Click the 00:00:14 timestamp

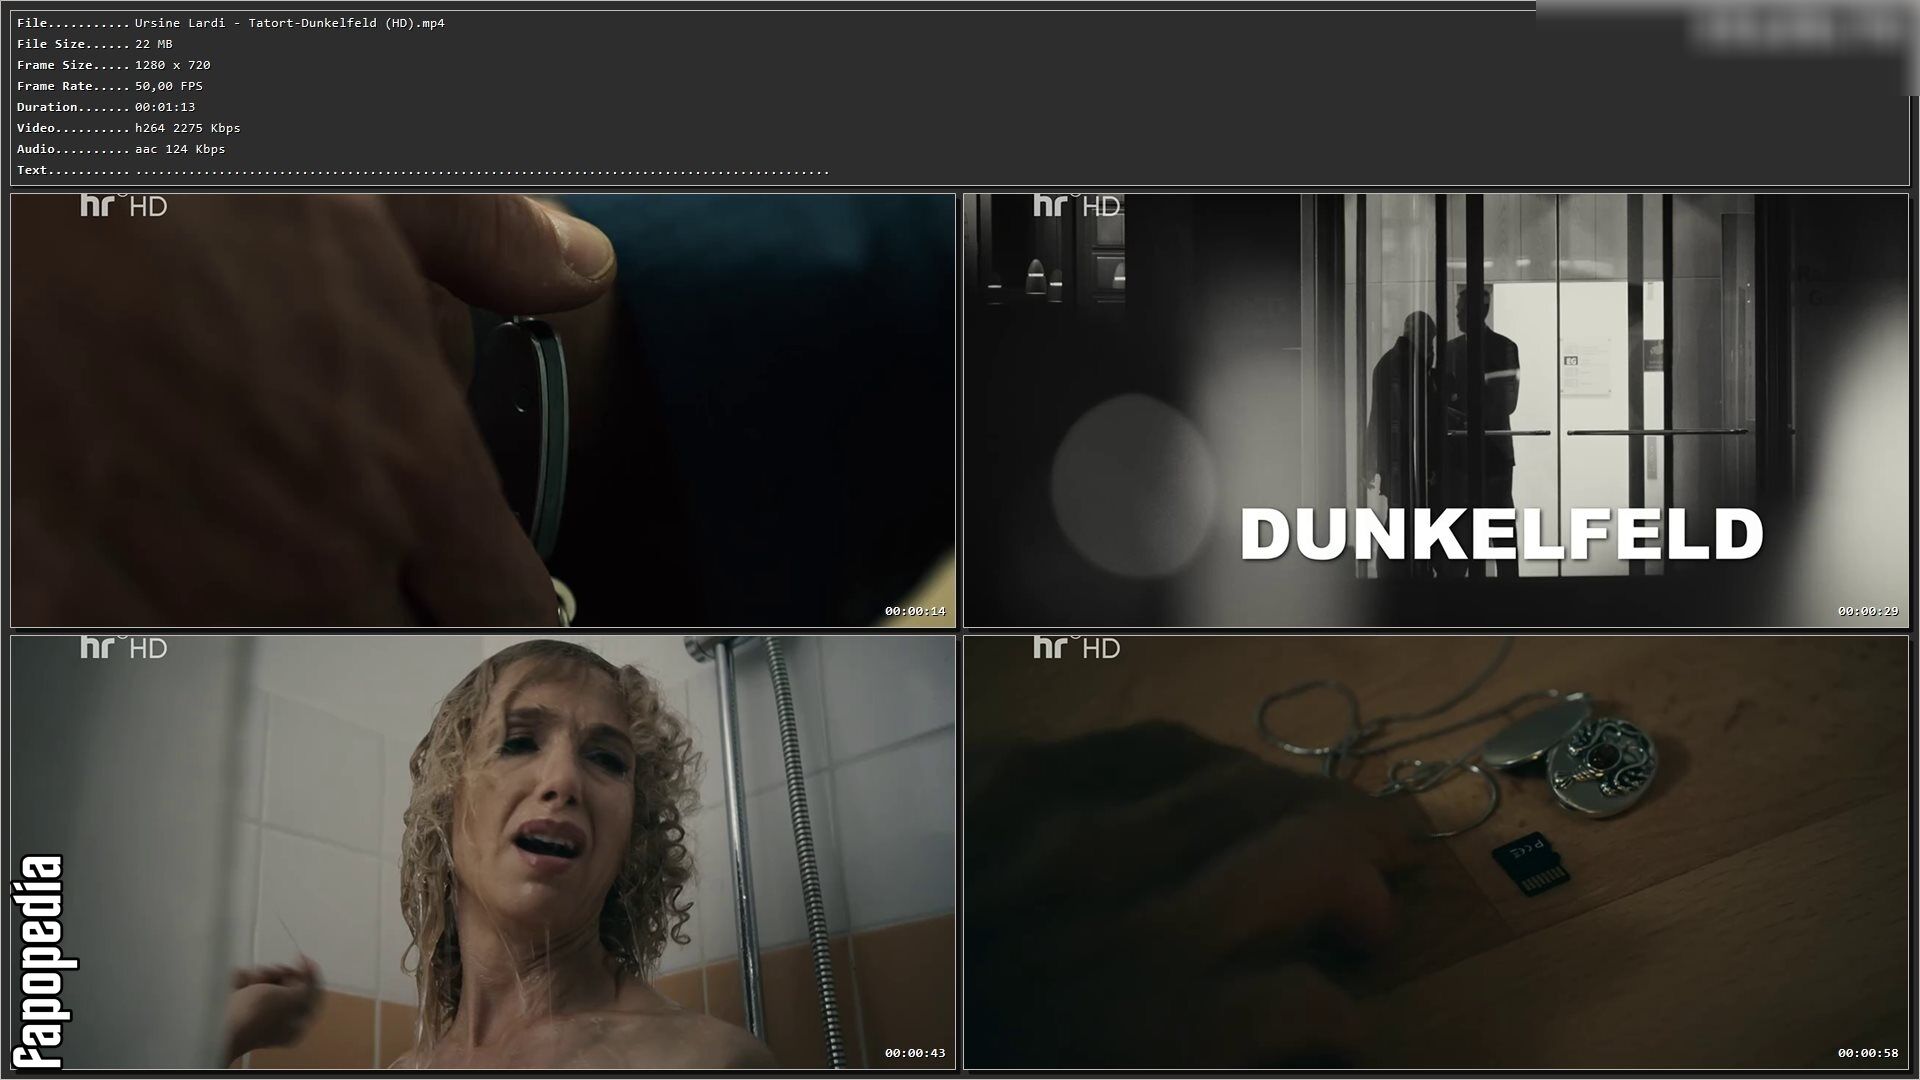click(x=914, y=611)
